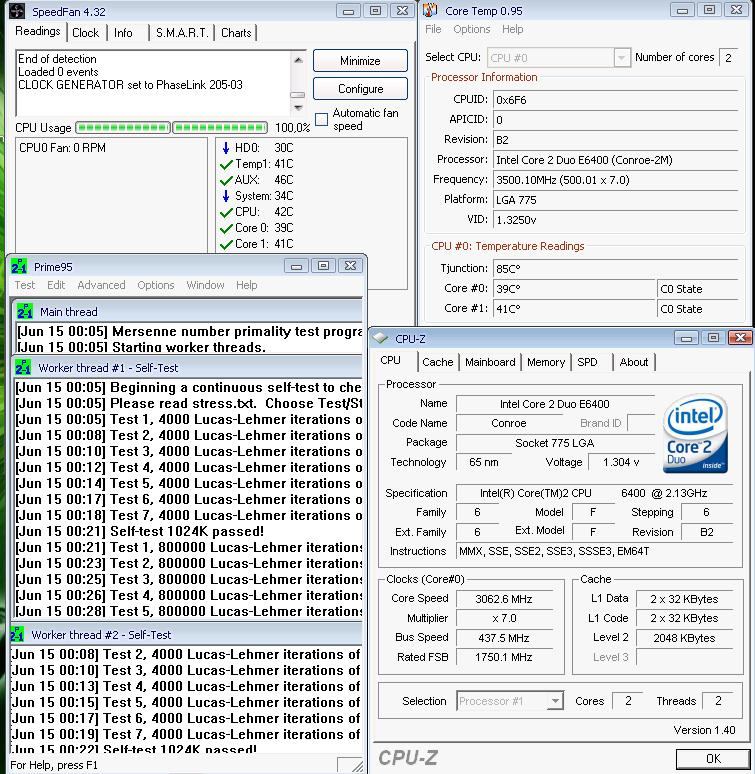Click the Tjunction 85C value field
Viewport: 755px width, 774px height.
(x=615, y=269)
